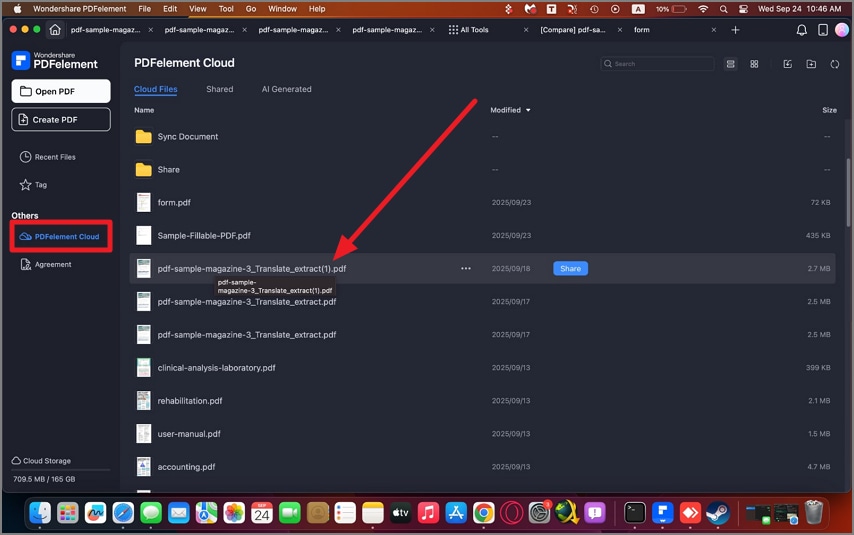This screenshot has width=854, height=535.
Task: Open Tag in the sidebar
Action: point(33,185)
